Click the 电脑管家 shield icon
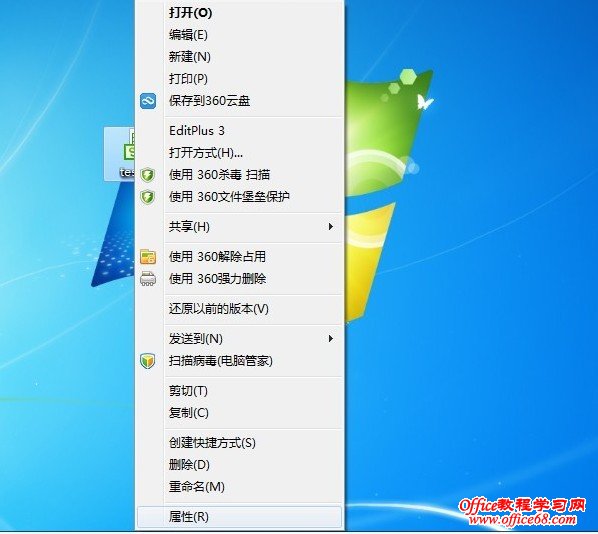 [148, 361]
